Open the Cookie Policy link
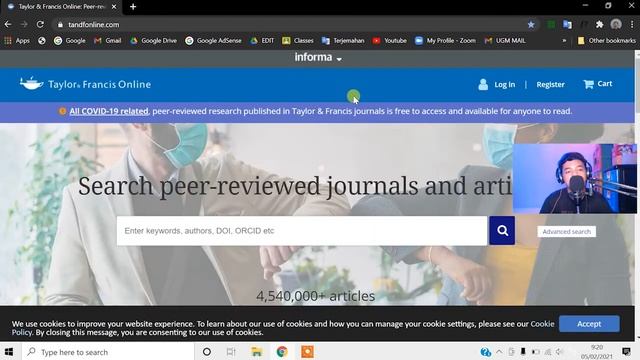This screenshot has width=640, height=360. tap(542, 324)
